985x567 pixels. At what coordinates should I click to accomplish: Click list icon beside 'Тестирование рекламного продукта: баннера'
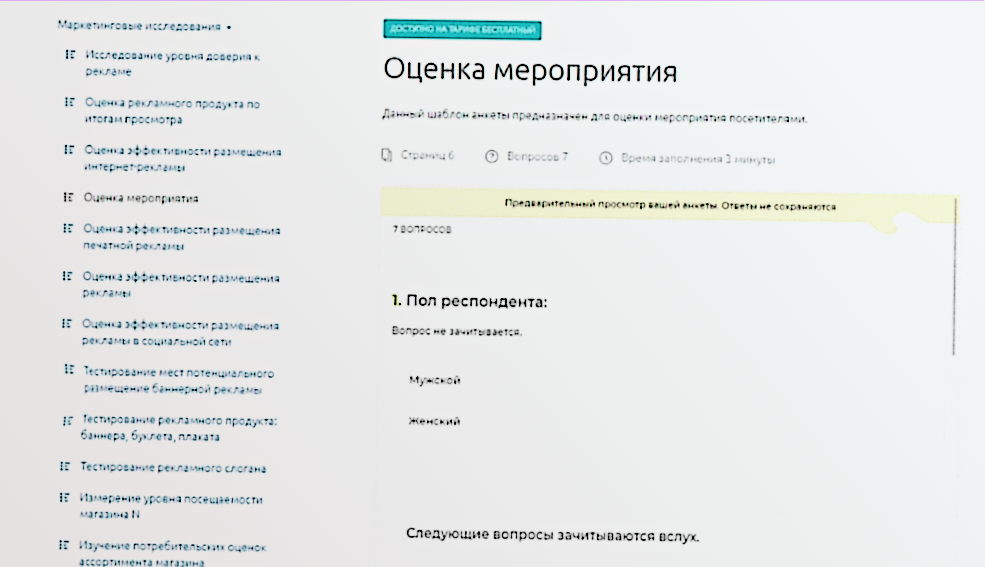pyautogui.click(x=67, y=421)
